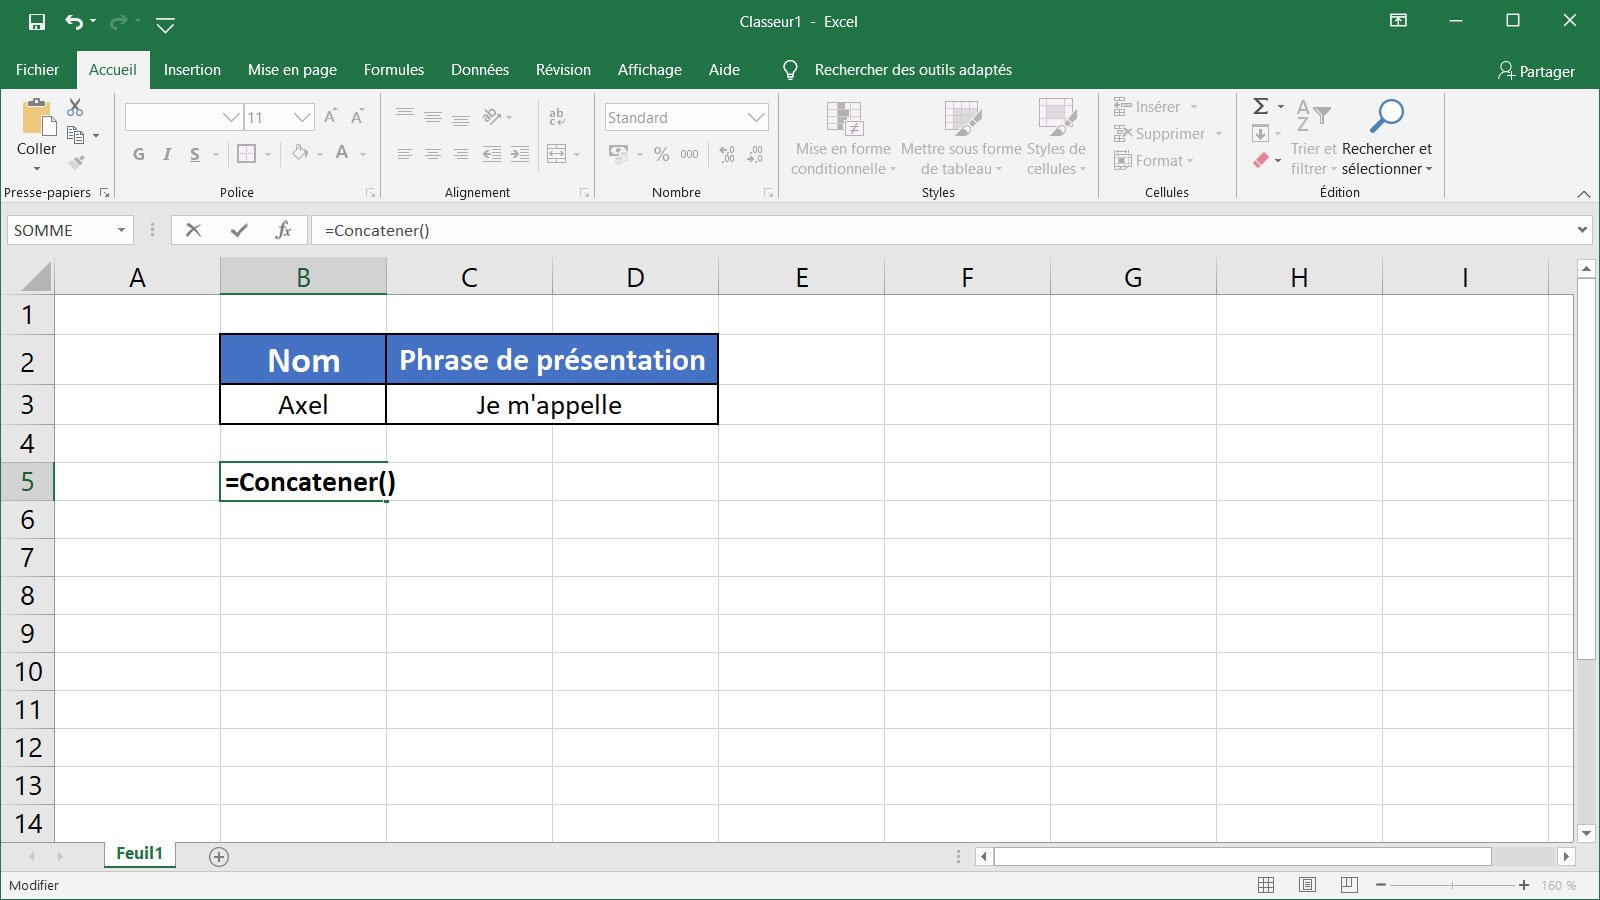The width and height of the screenshot is (1600, 900).
Task: Select the Feuil1 sheet tab
Action: point(139,853)
